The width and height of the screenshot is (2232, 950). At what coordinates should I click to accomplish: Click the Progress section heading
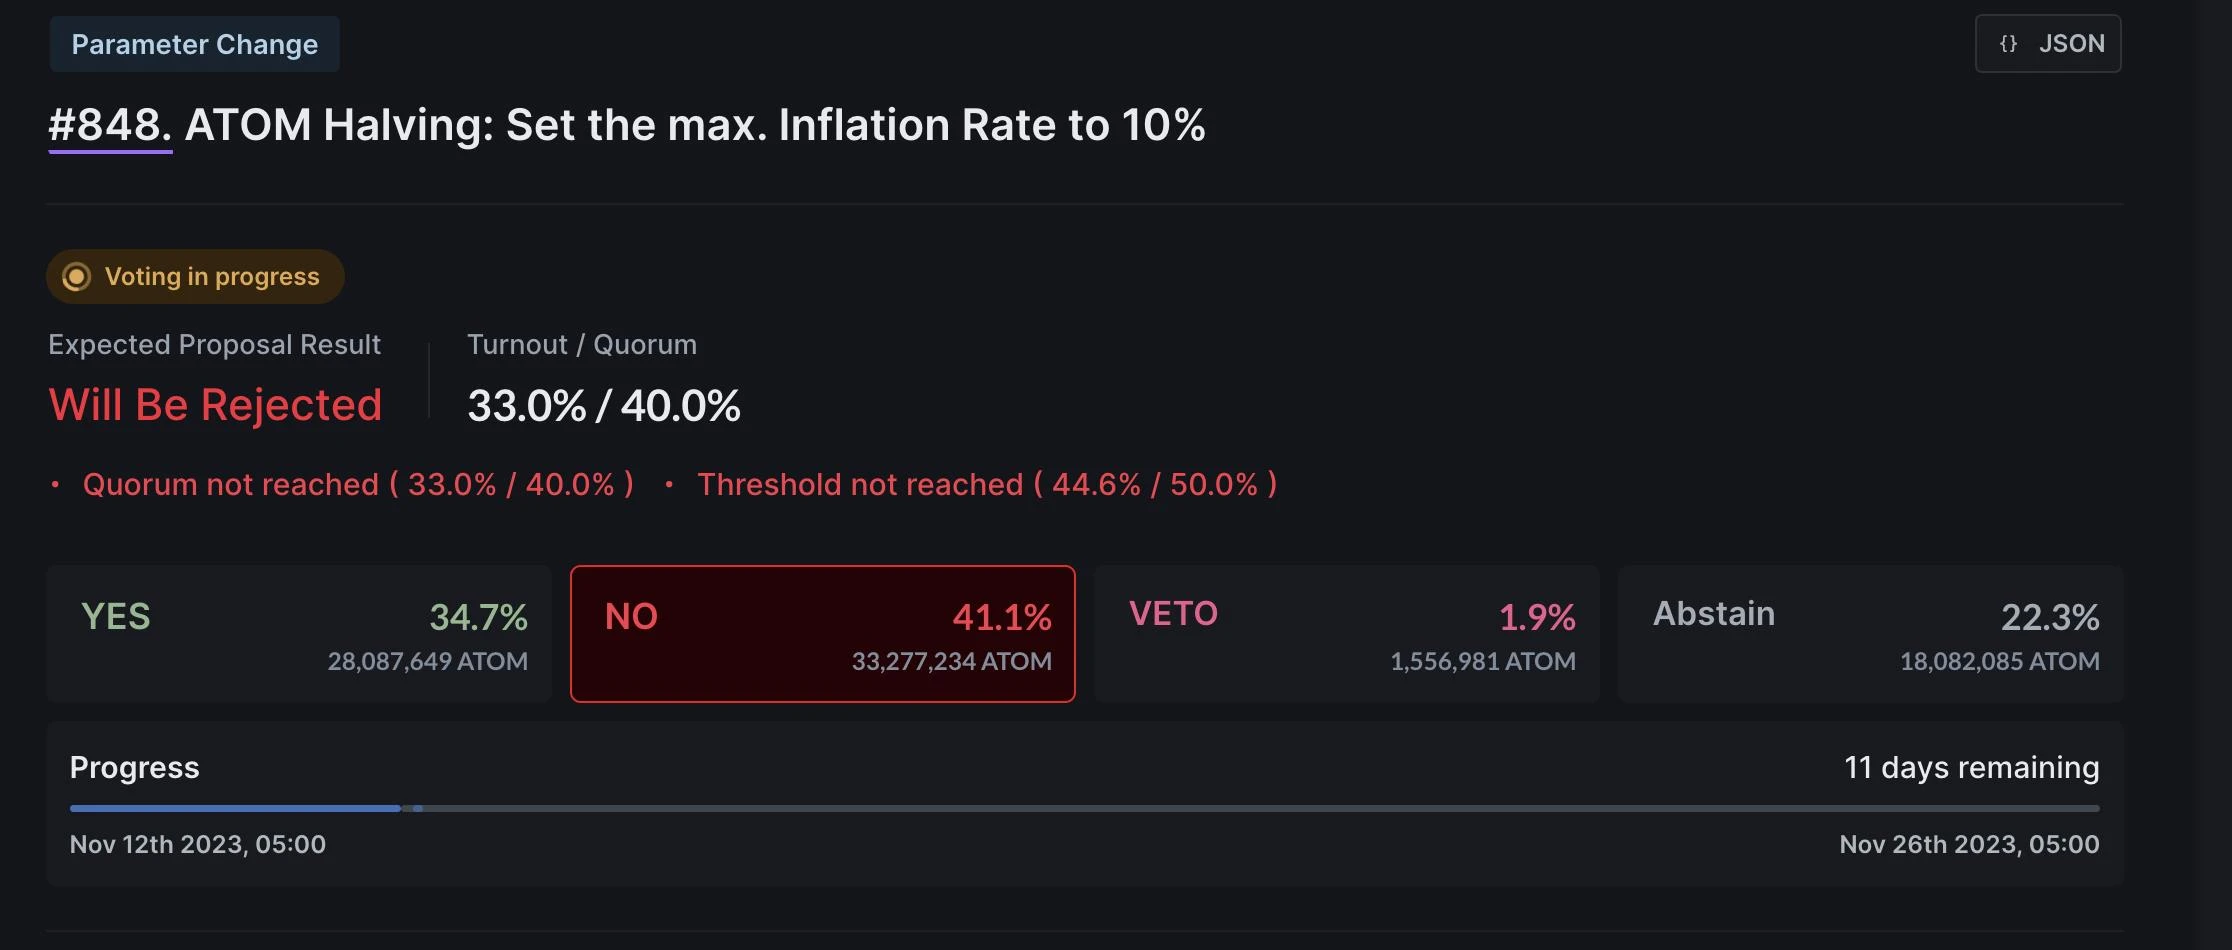[135, 768]
